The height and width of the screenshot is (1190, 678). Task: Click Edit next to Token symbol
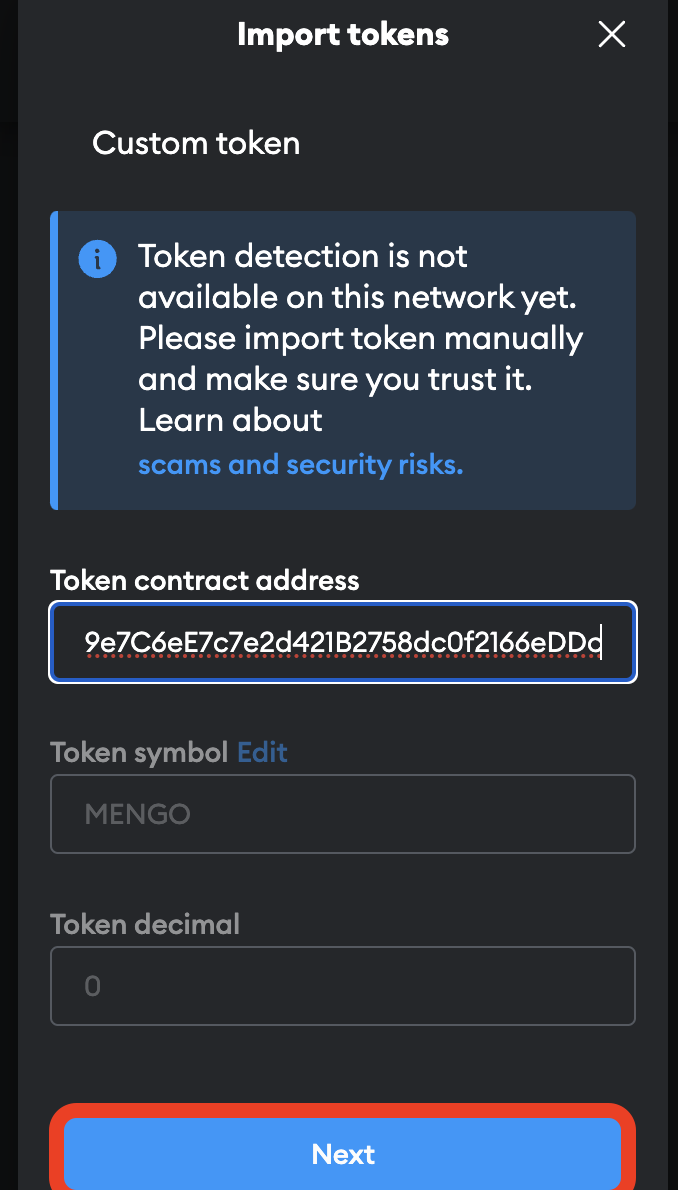(262, 752)
